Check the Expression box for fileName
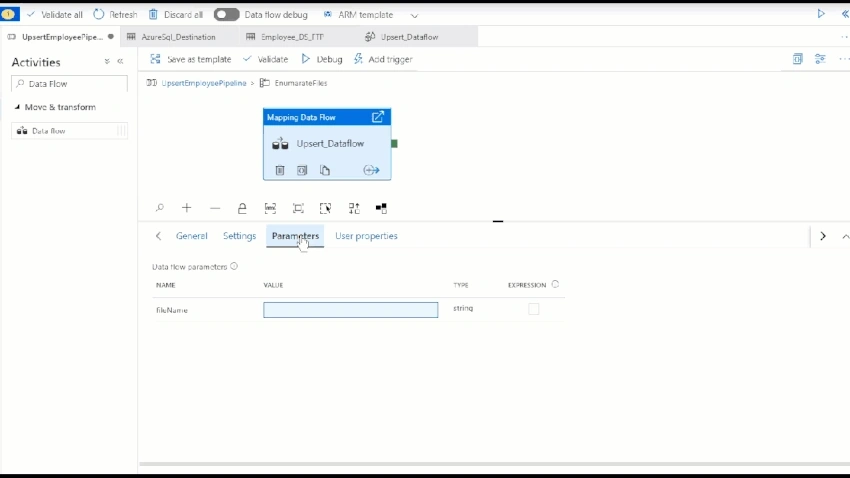This screenshot has width=850, height=478. [x=533, y=309]
